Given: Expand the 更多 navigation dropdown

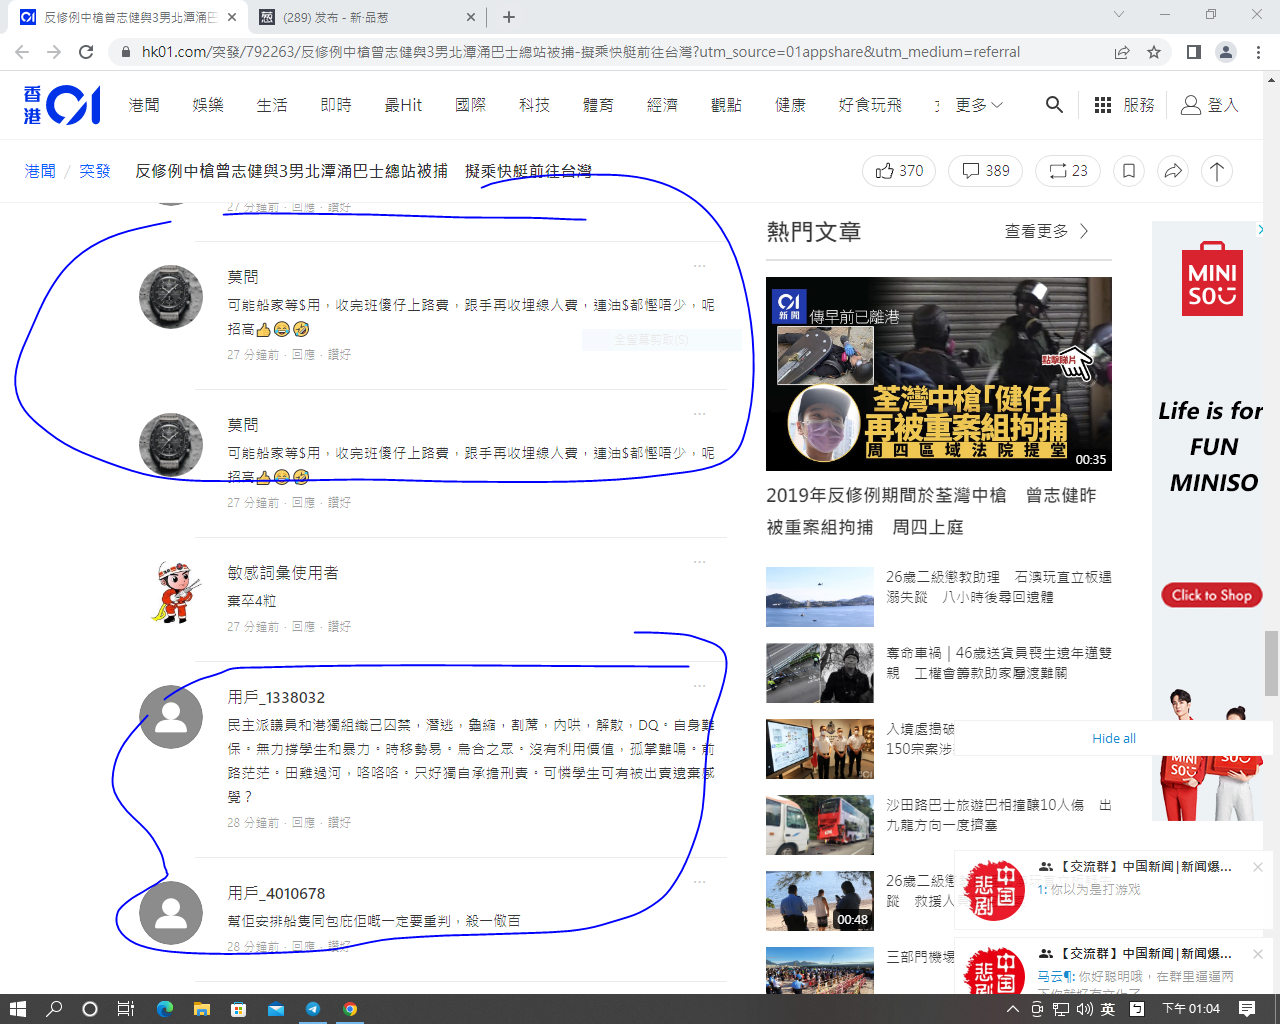Looking at the screenshot, I should tap(979, 105).
